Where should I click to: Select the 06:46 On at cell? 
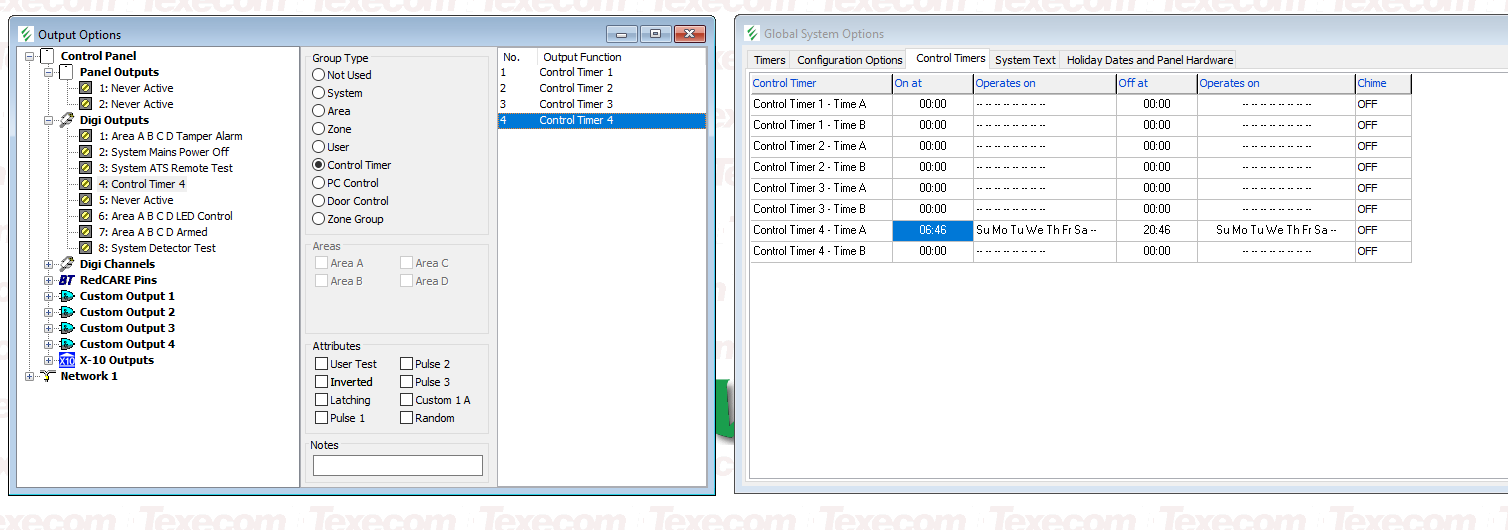tap(932, 230)
